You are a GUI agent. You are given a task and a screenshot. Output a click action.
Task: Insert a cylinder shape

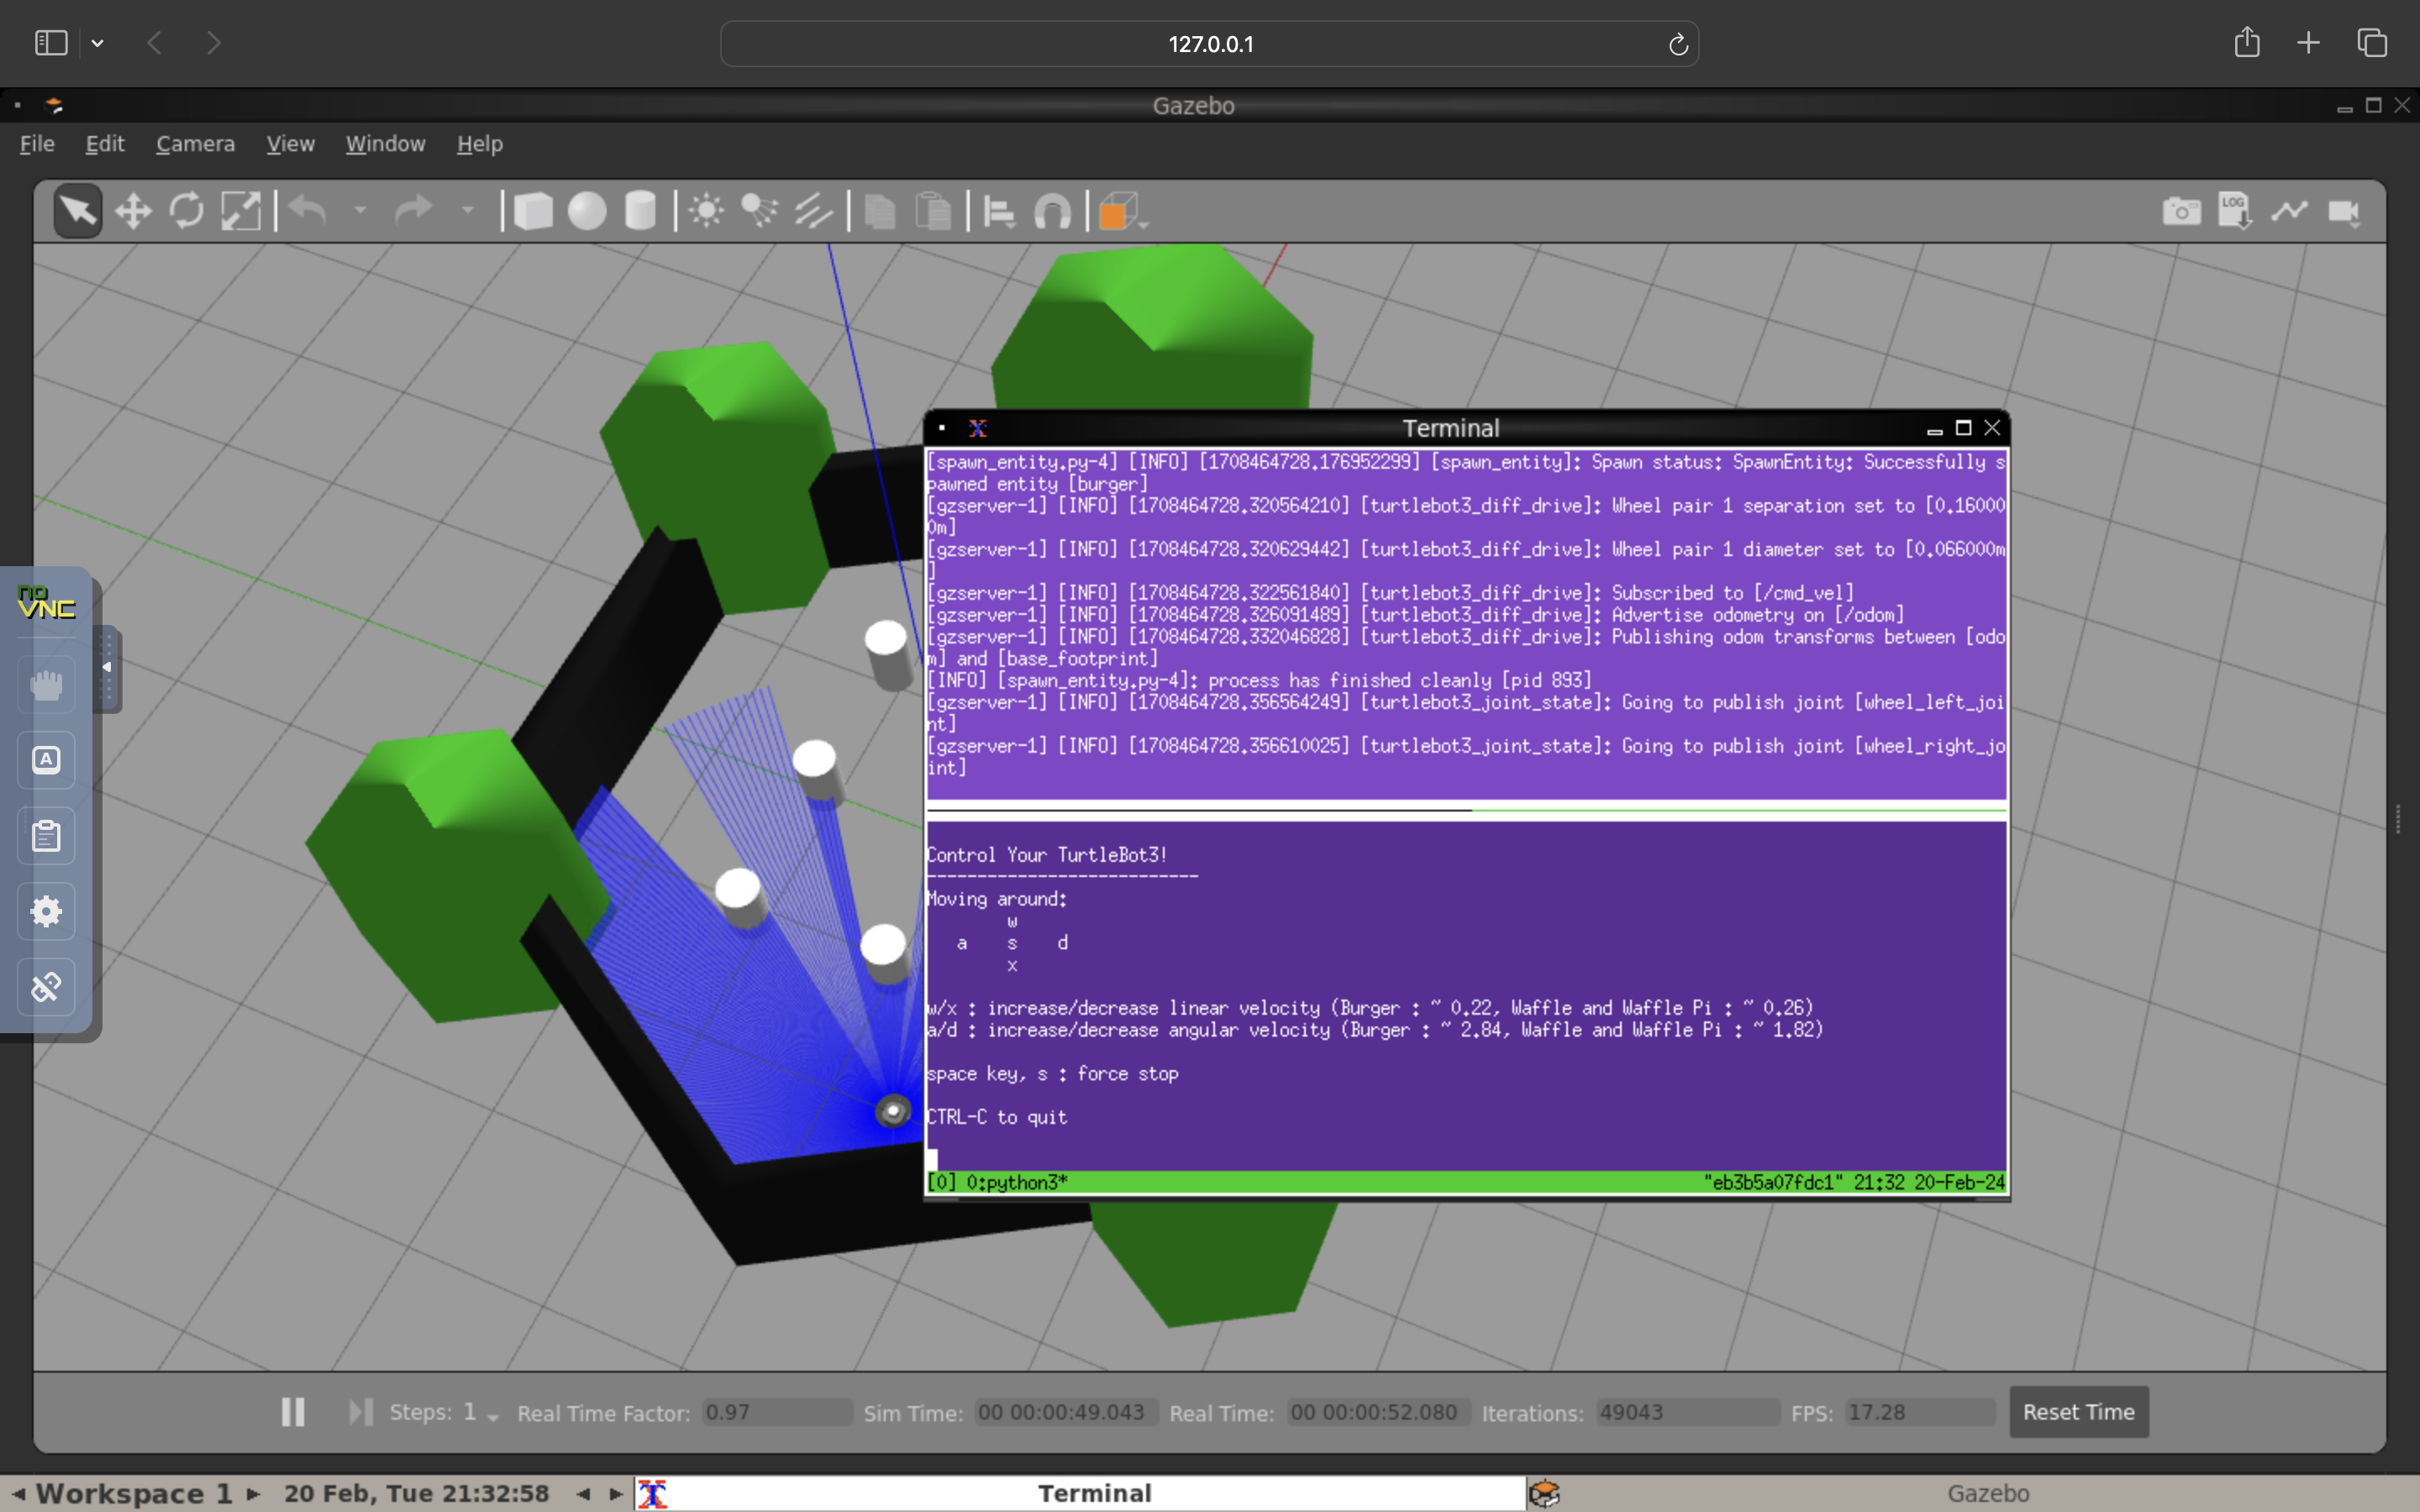click(x=640, y=211)
